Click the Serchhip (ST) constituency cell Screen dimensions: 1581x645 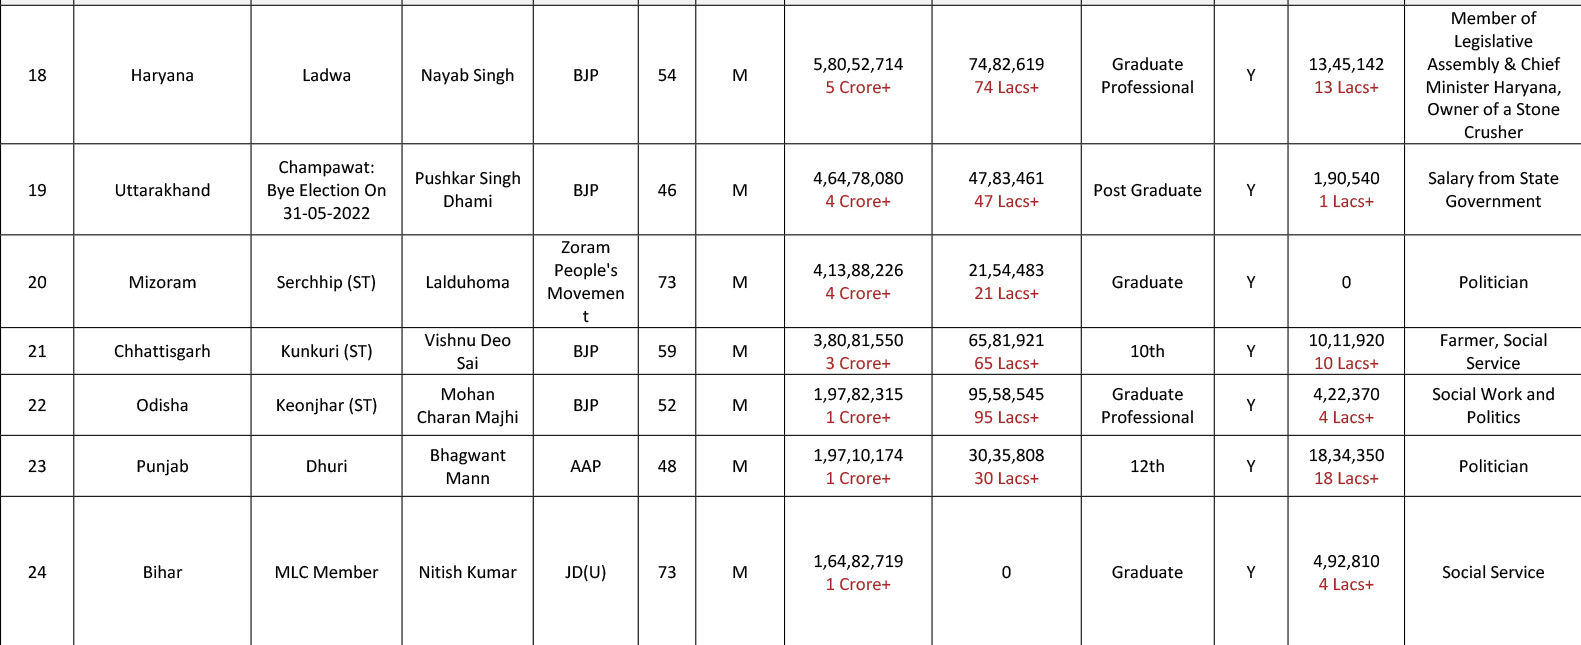pyautogui.click(x=326, y=282)
